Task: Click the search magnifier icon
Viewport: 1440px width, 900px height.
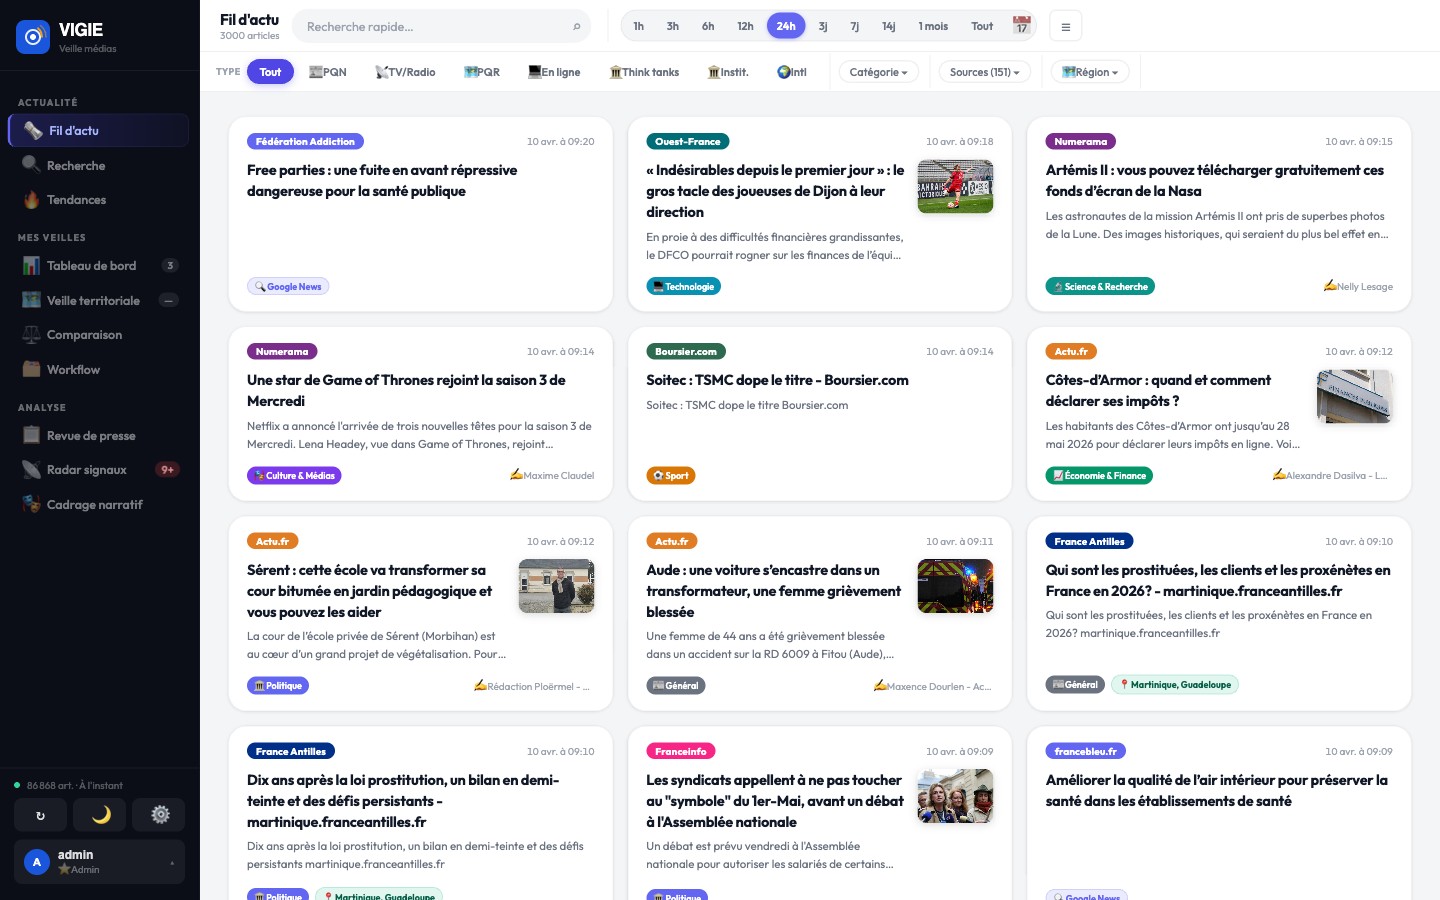Action: click(576, 27)
